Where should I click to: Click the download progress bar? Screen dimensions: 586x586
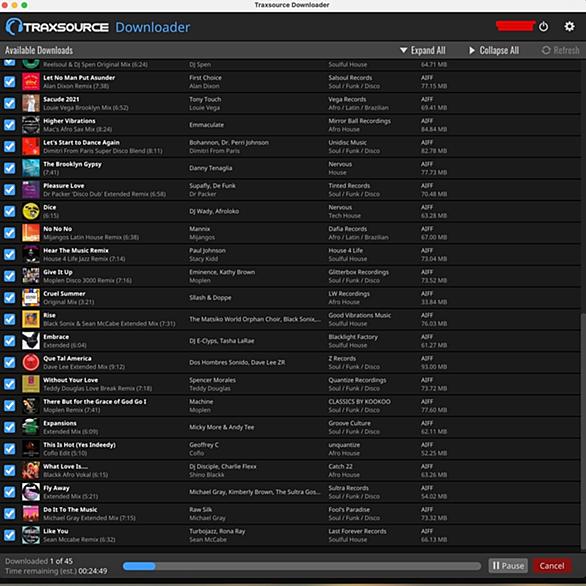pyautogui.click(x=302, y=566)
